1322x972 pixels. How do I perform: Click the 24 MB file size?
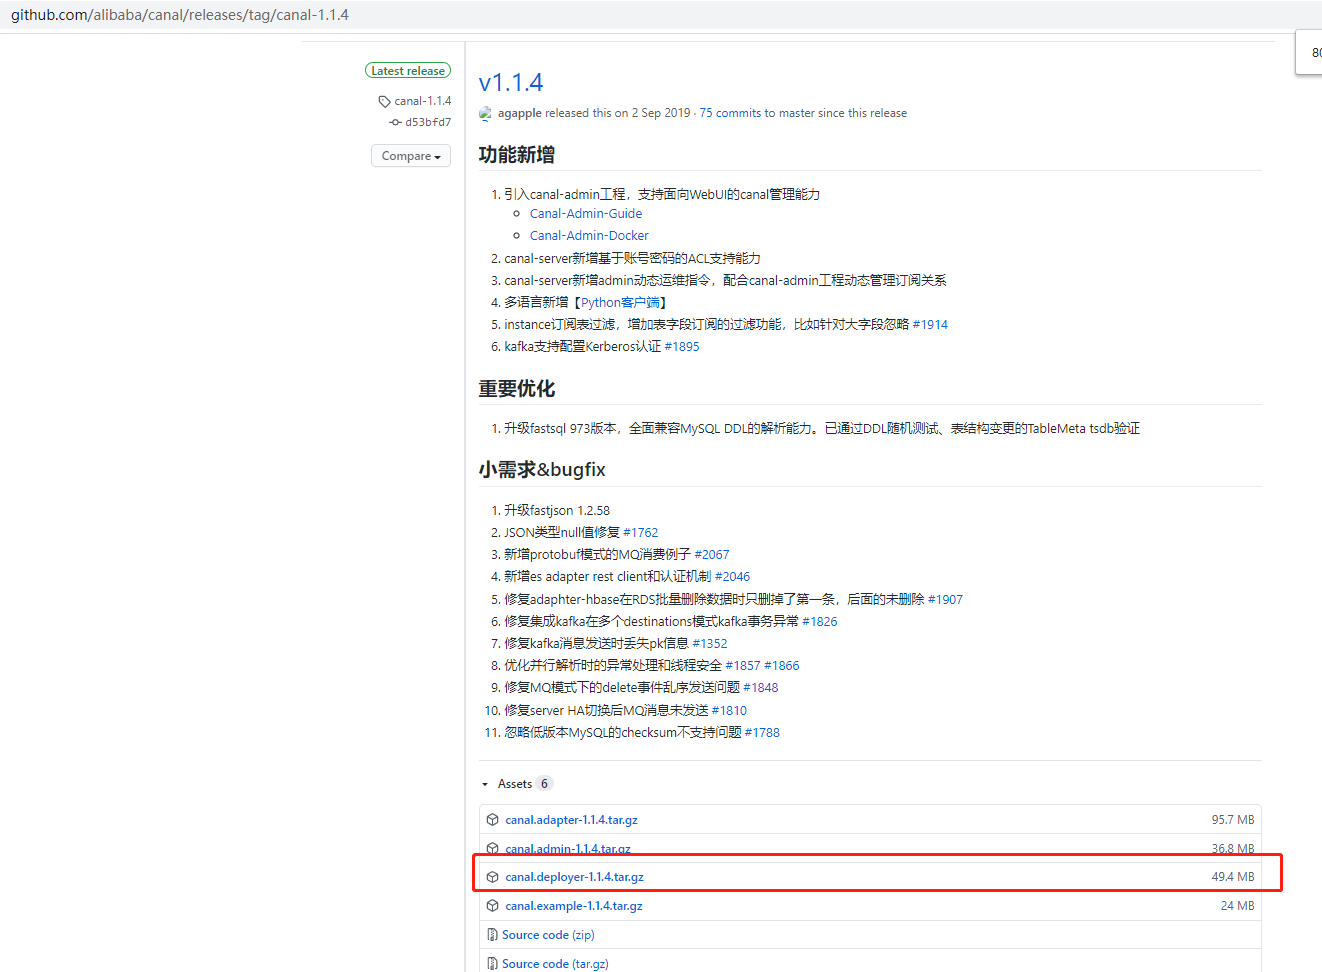(1237, 906)
